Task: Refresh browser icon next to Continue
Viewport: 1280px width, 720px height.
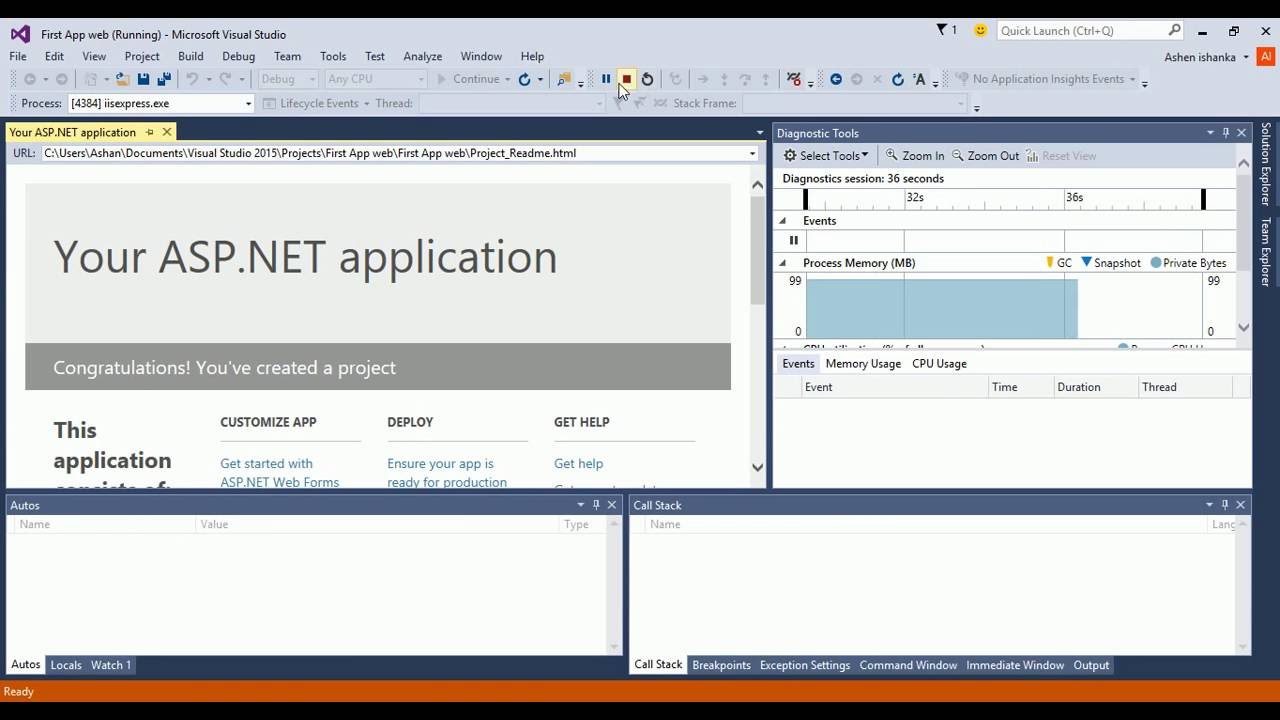Action: pos(524,79)
